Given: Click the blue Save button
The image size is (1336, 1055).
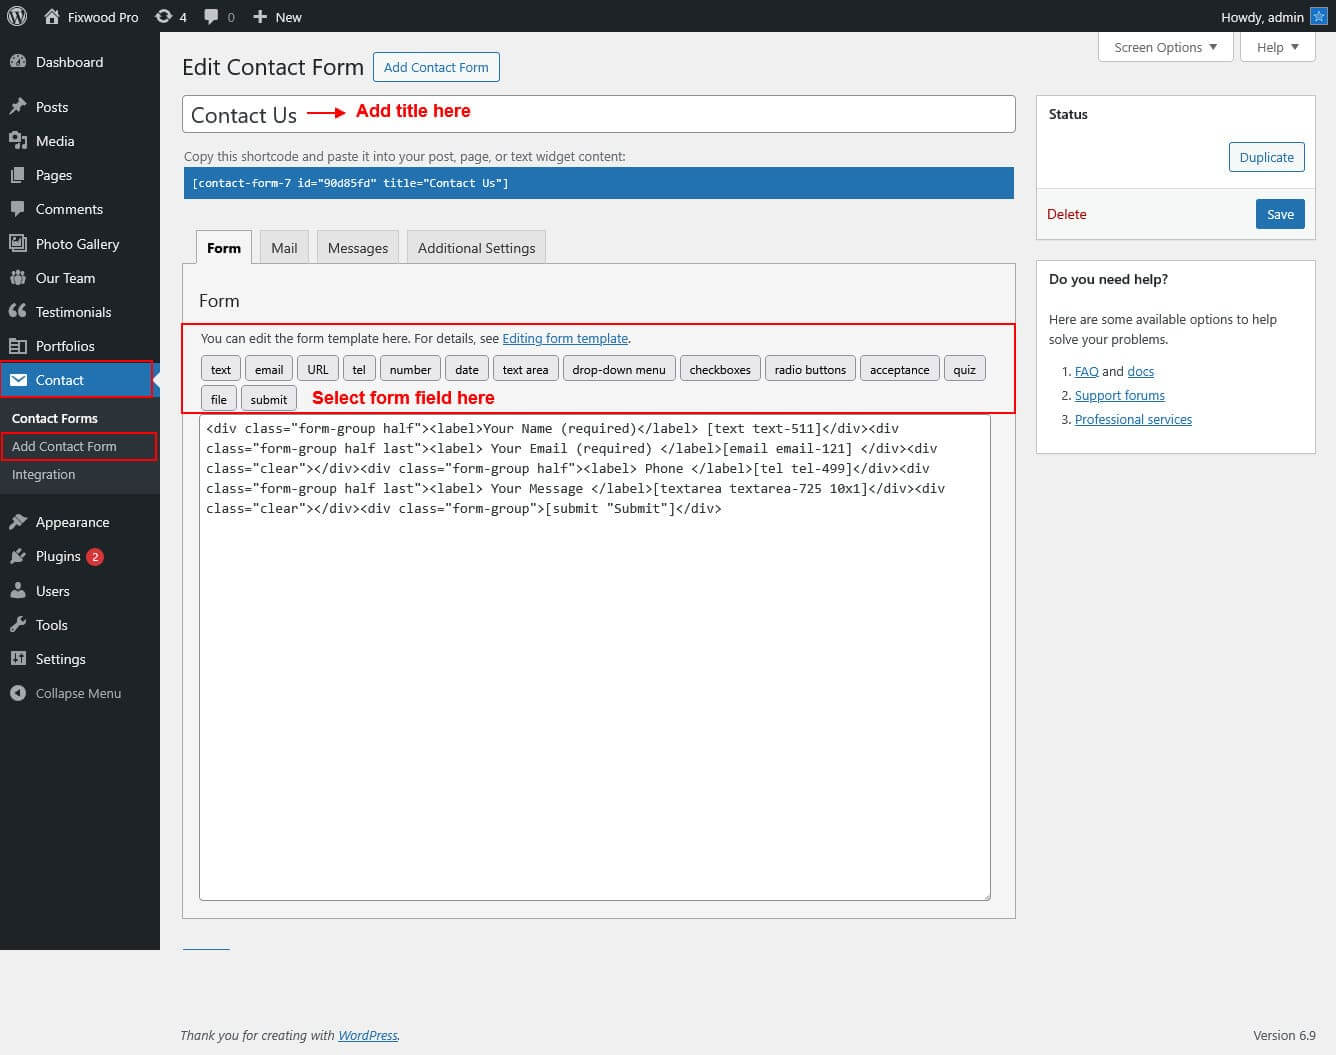Looking at the screenshot, I should 1280,214.
